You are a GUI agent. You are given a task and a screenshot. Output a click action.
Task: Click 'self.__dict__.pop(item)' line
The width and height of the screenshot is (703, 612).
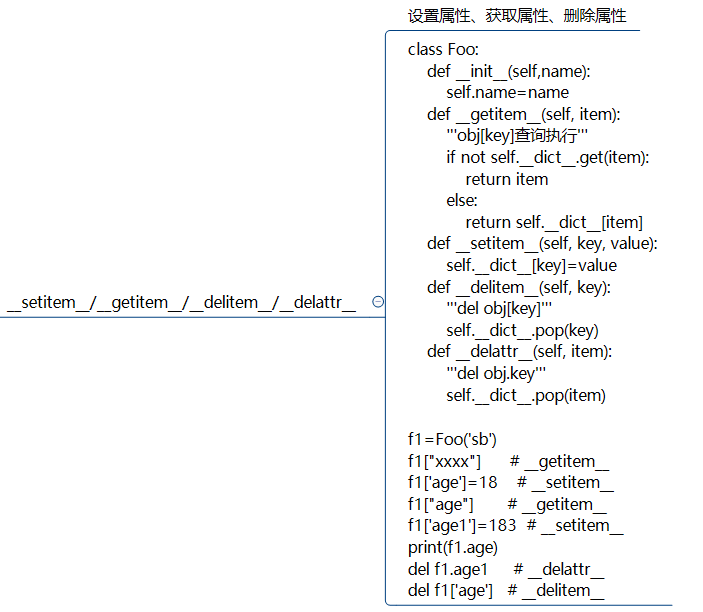click(525, 395)
